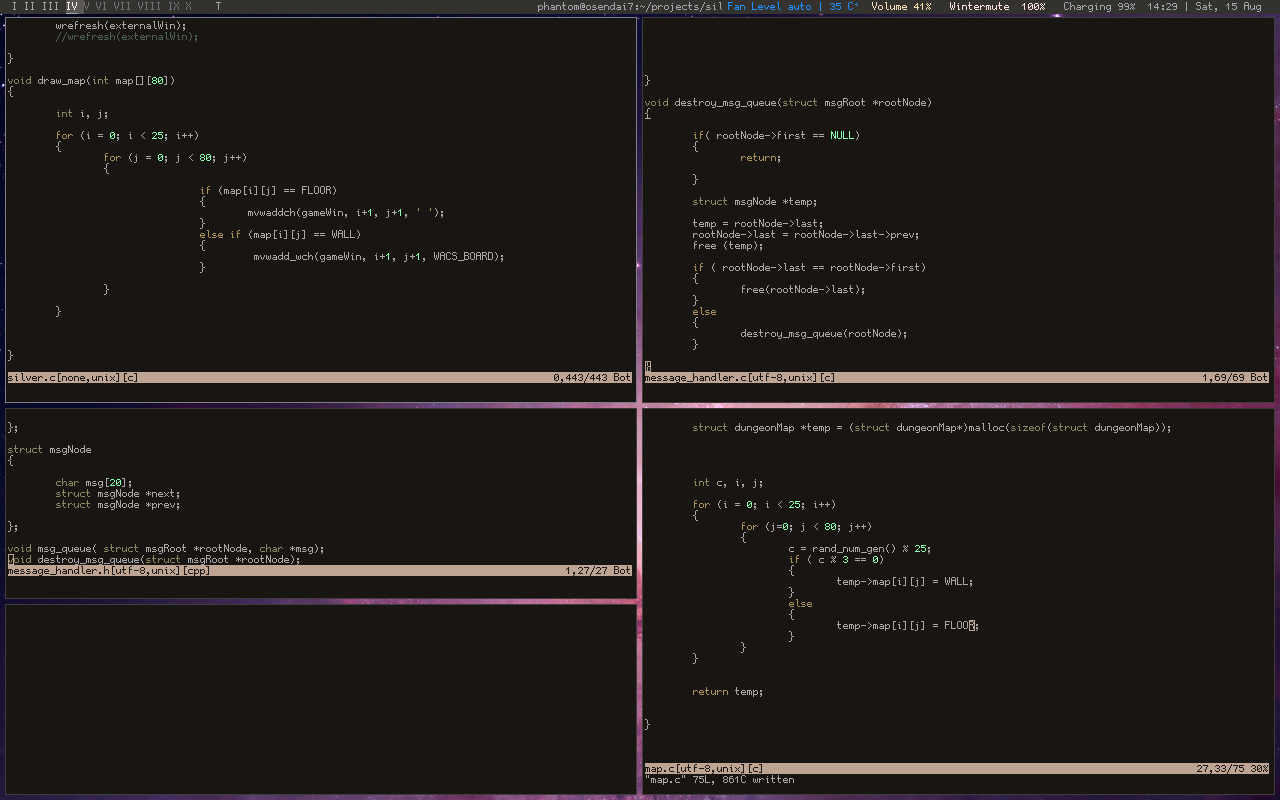Click the 35 C° temperature readout
Image resolution: width=1280 pixels, height=800 pixels.
point(844,7)
